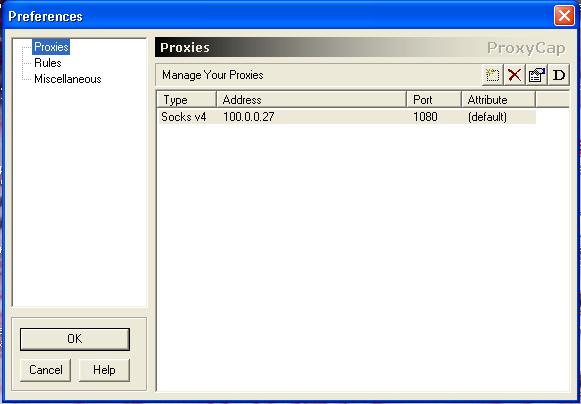The height and width of the screenshot is (404, 581).
Task: Sort proxies by the Address column header
Action: coord(311,99)
